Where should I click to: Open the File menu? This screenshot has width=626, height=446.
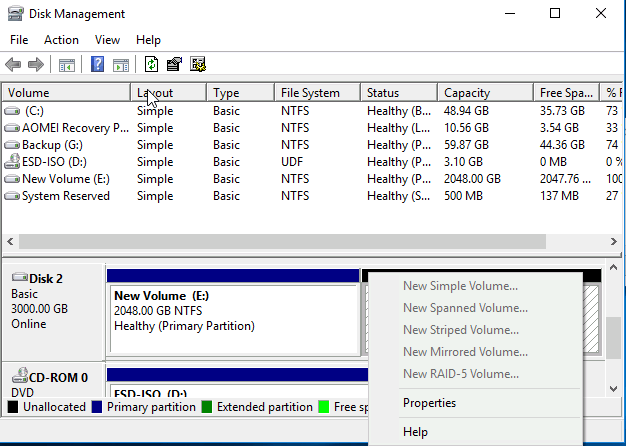(x=19, y=40)
